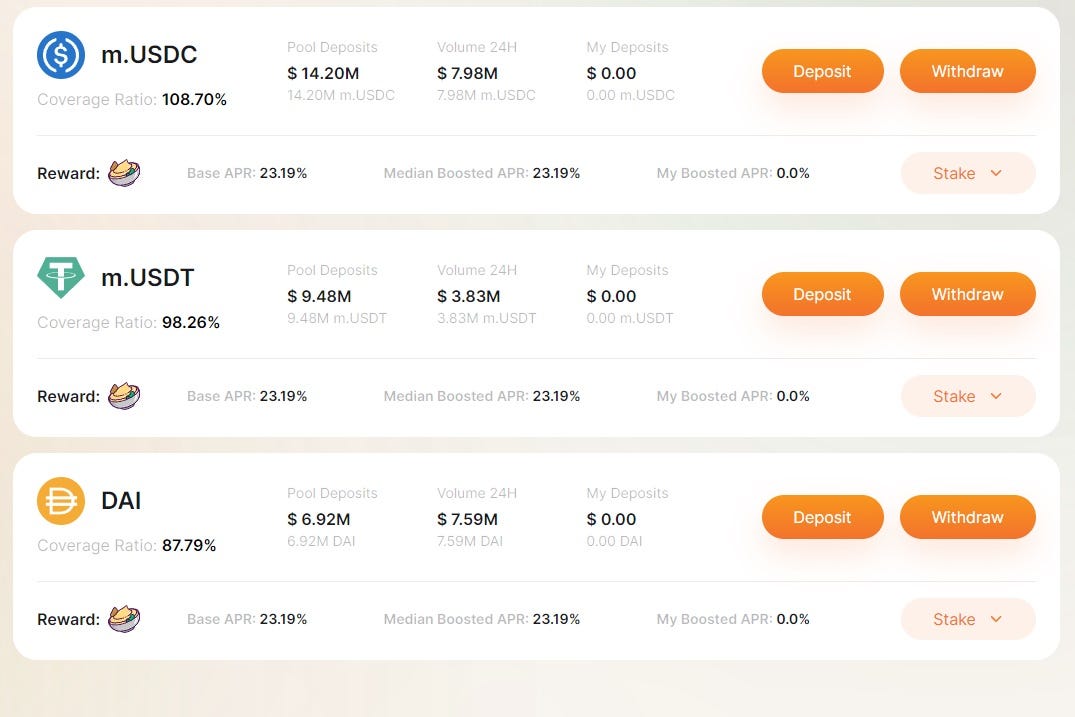Screen dimensions: 1075x717
Task: Click the DAI pool name label
Action: [x=121, y=500]
